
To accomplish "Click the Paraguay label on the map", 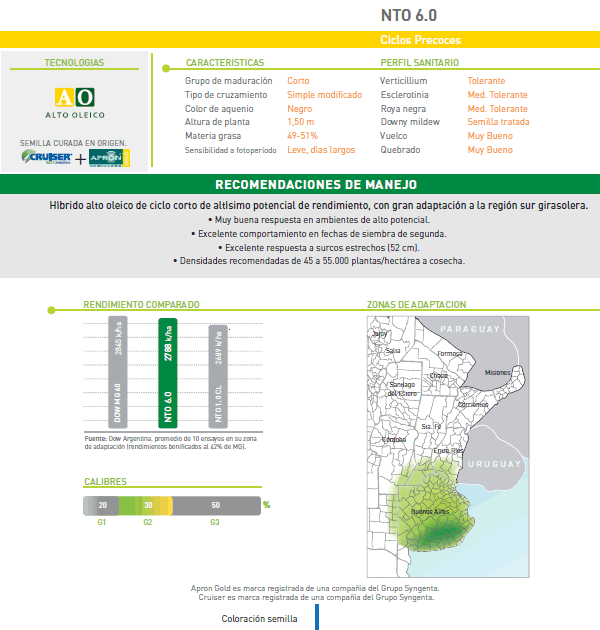I will tap(475, 329).
